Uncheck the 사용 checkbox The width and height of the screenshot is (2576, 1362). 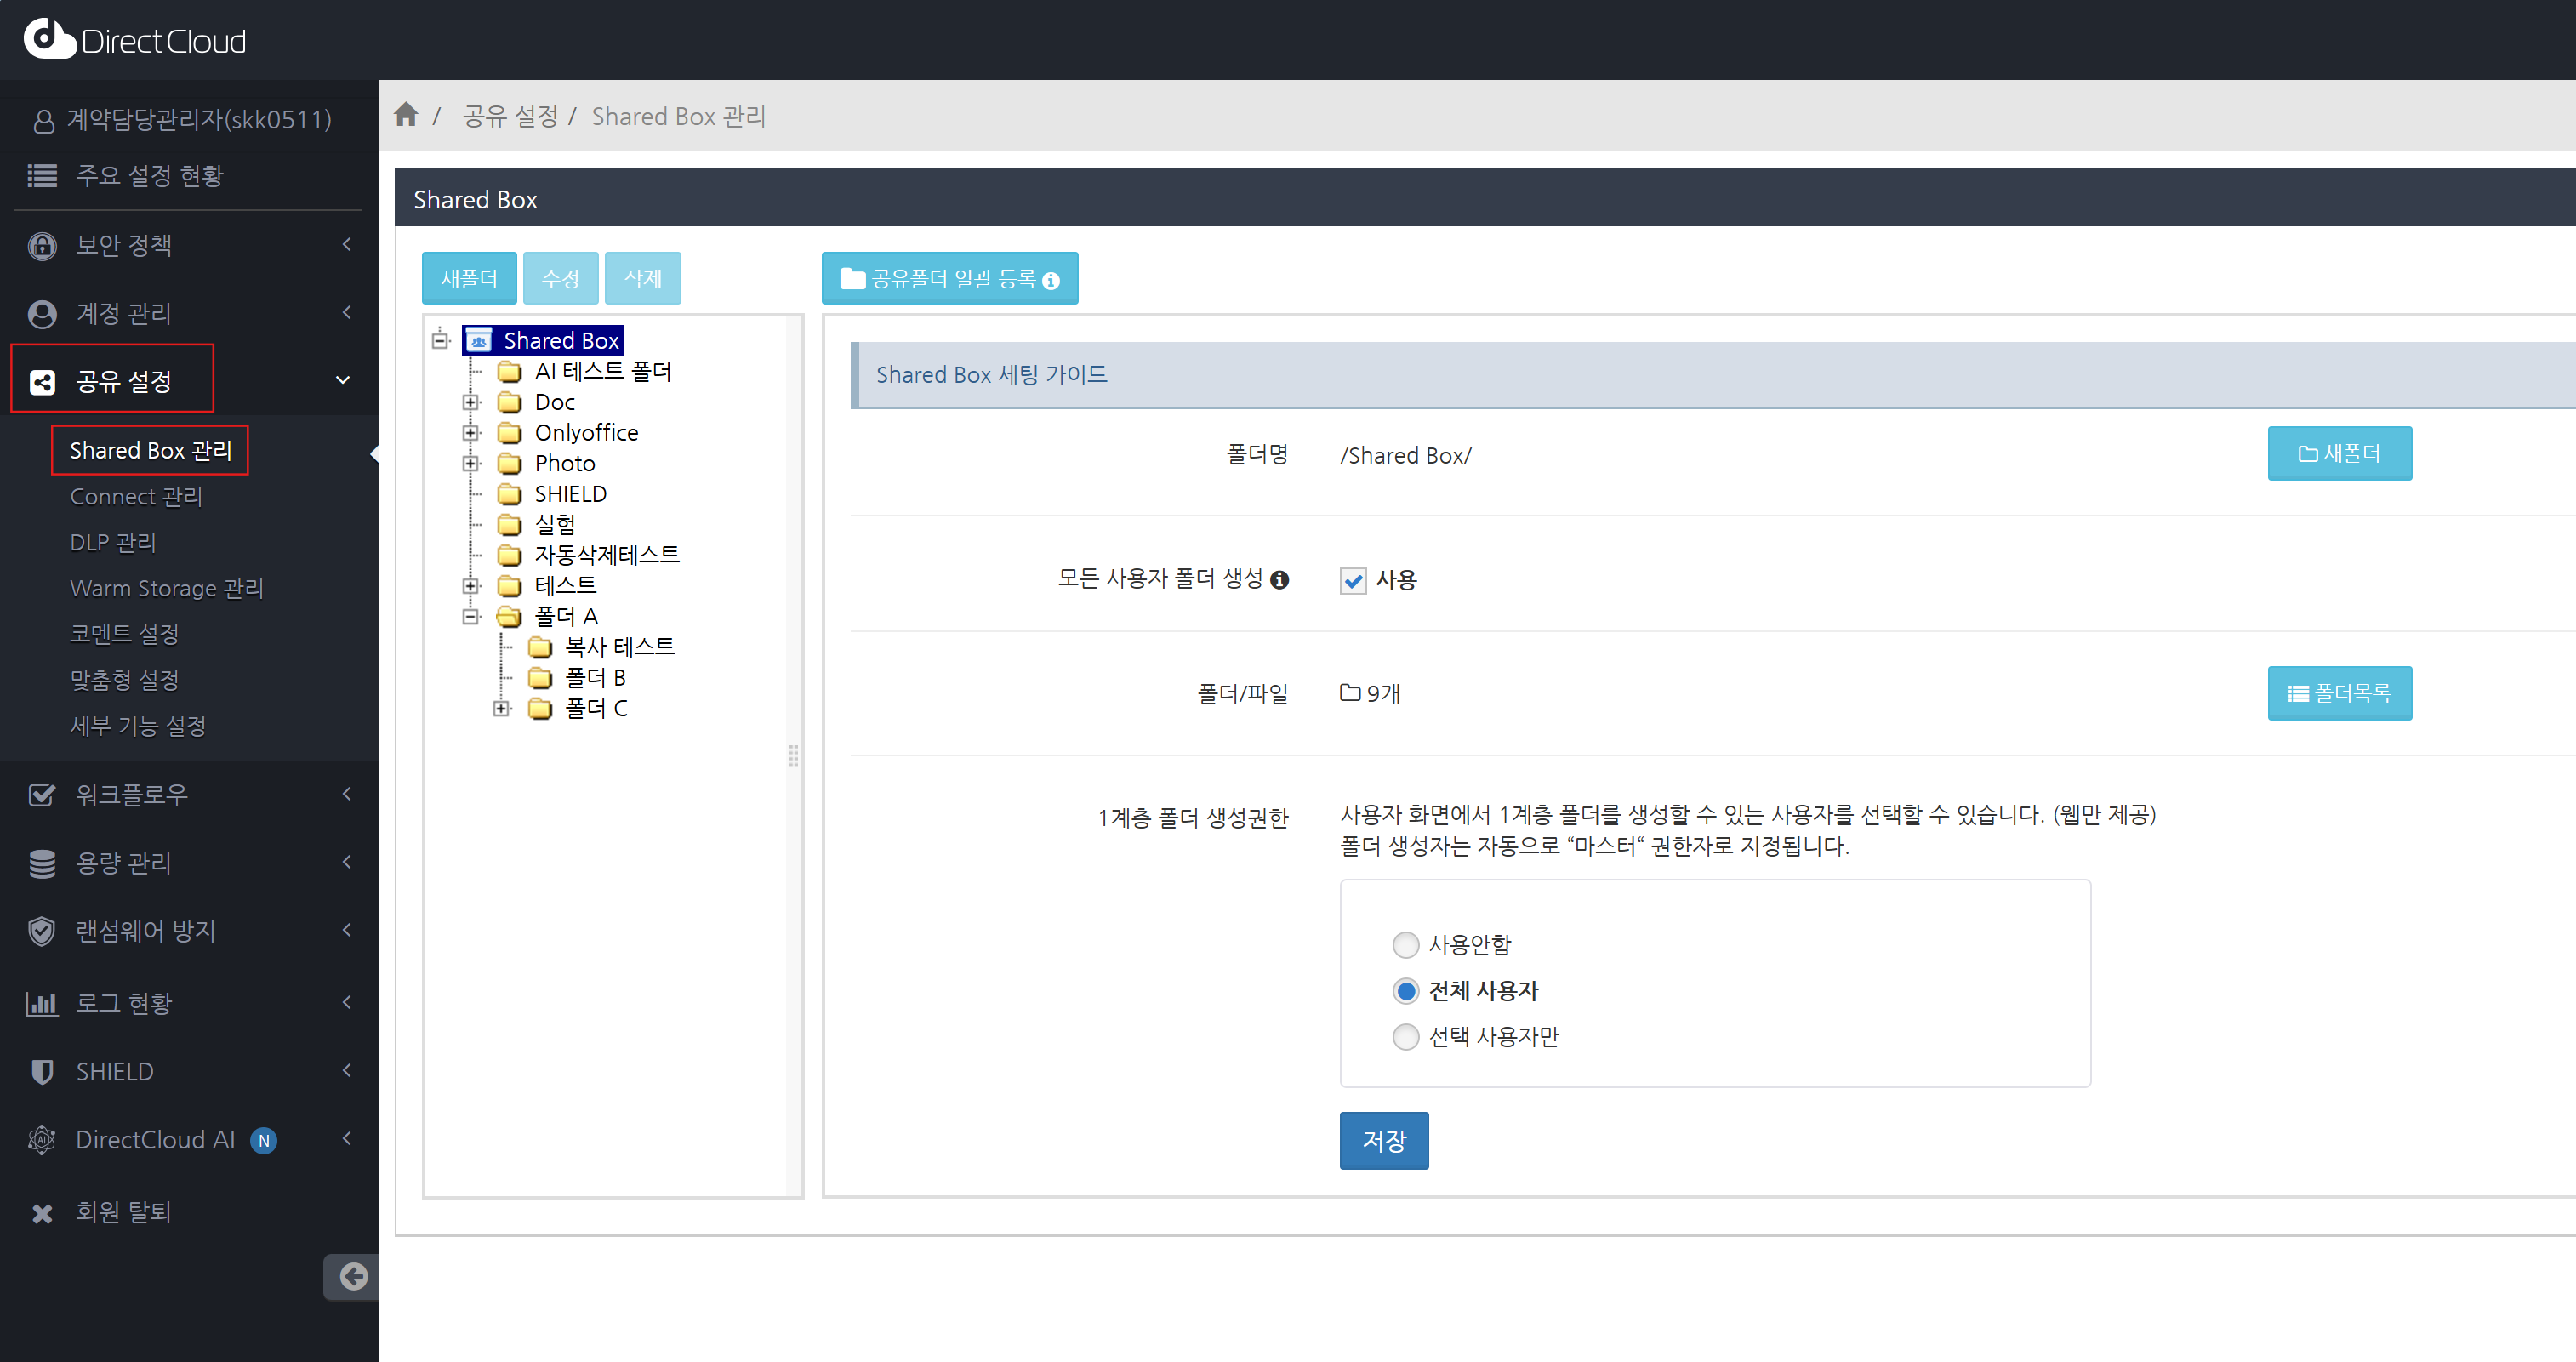[1353, 580]
